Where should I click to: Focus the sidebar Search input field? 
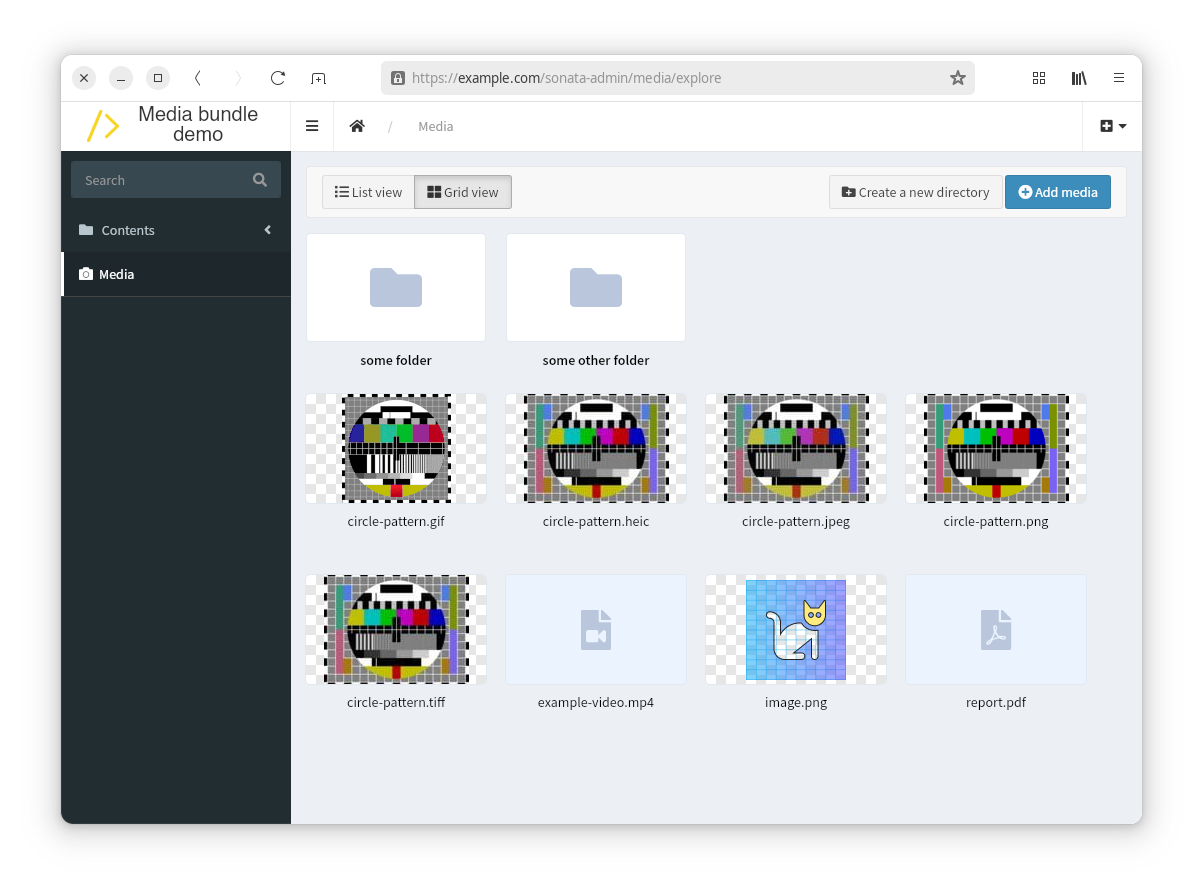tap(160, 180)
